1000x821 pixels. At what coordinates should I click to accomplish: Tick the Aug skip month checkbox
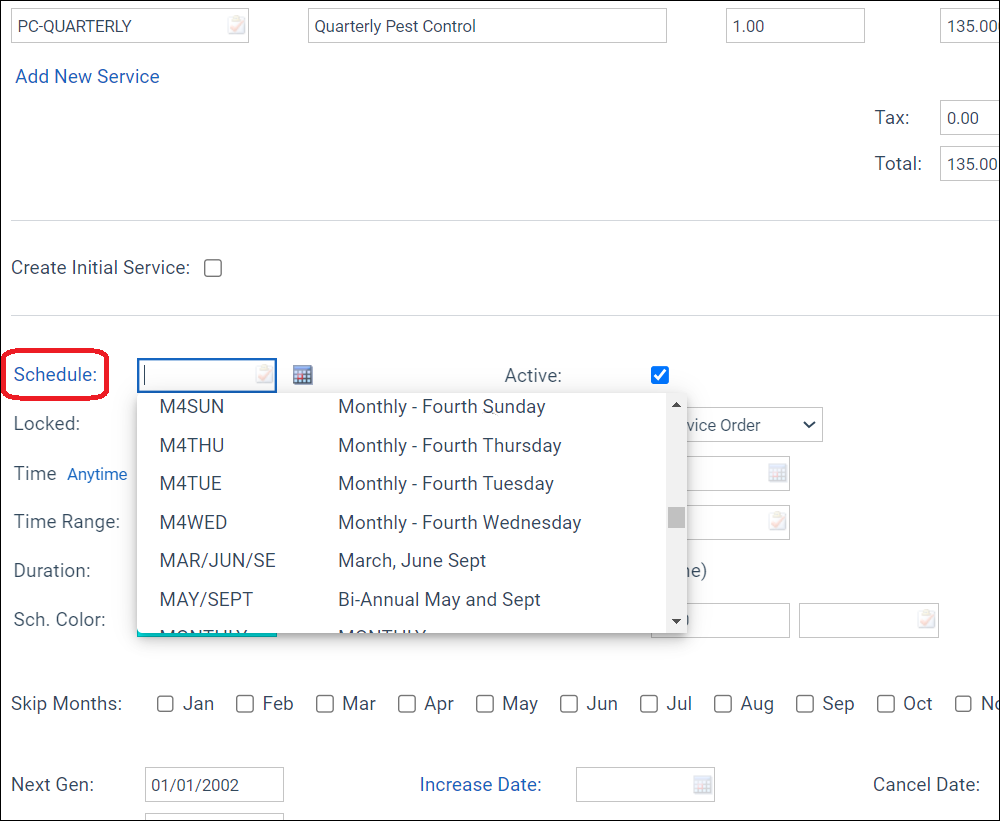(723, 704)
